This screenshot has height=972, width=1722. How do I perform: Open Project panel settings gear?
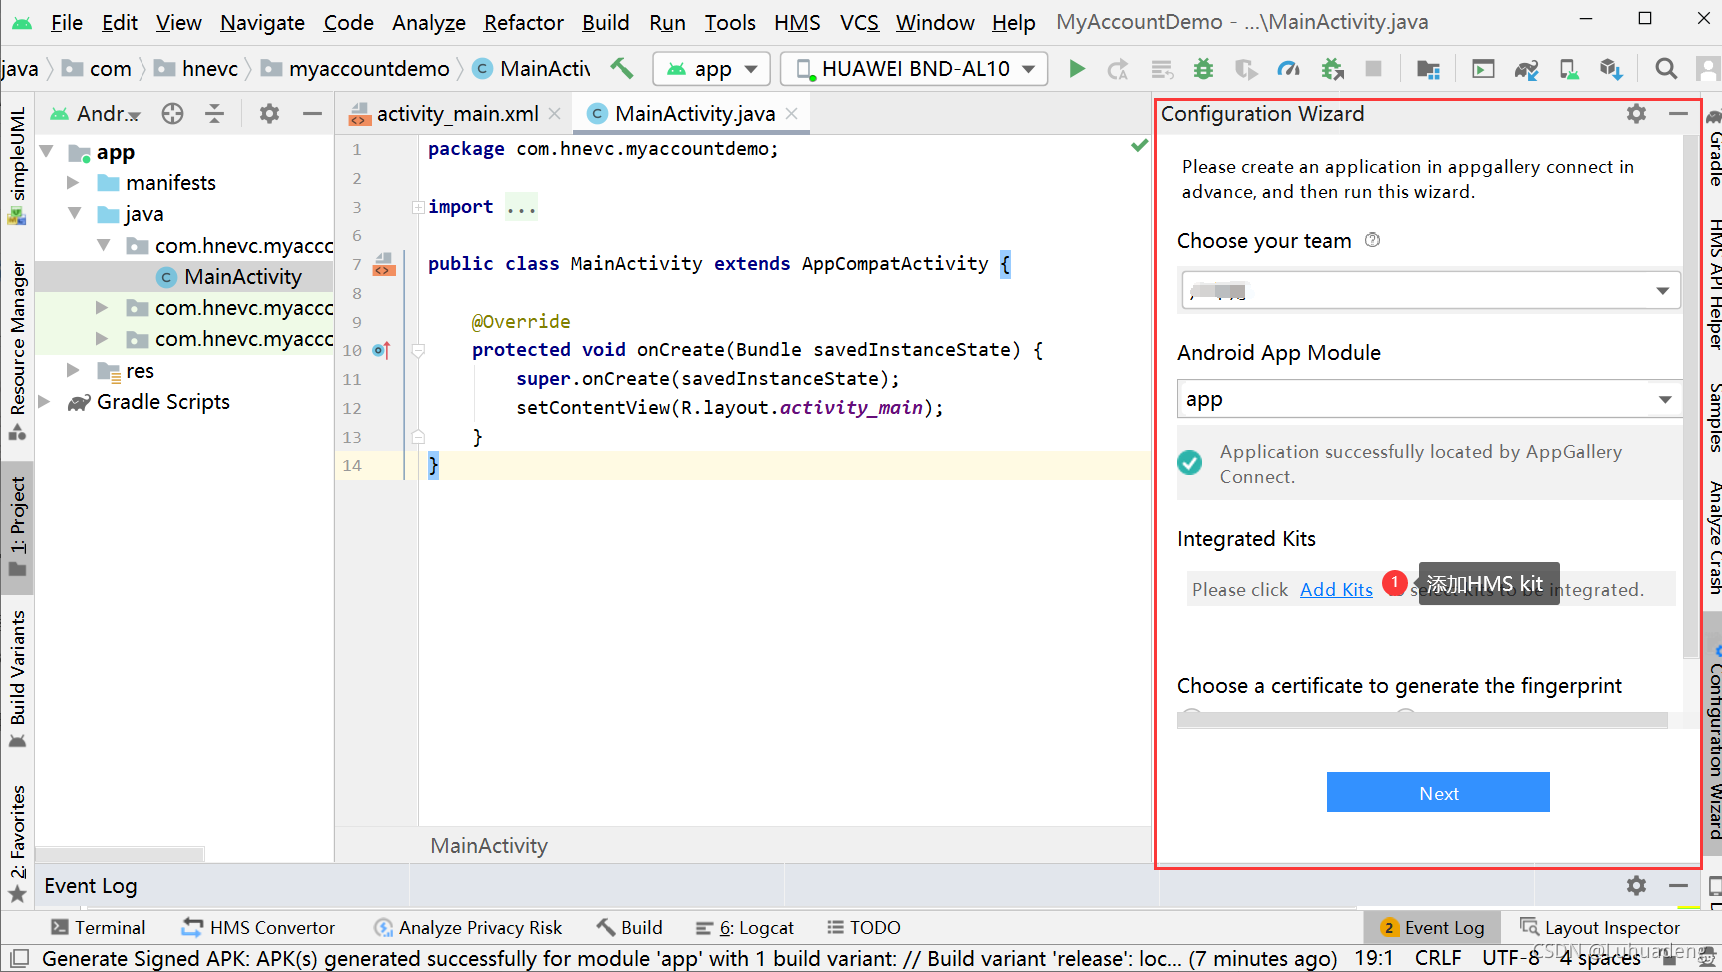269,114
